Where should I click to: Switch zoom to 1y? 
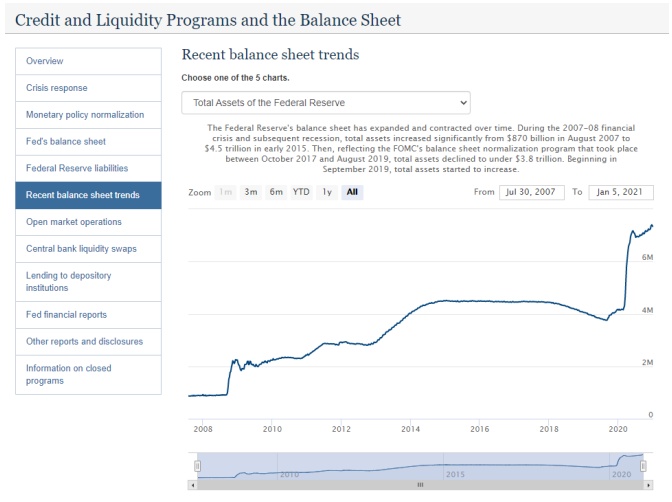pyautogui.click(x=326, y=192)
